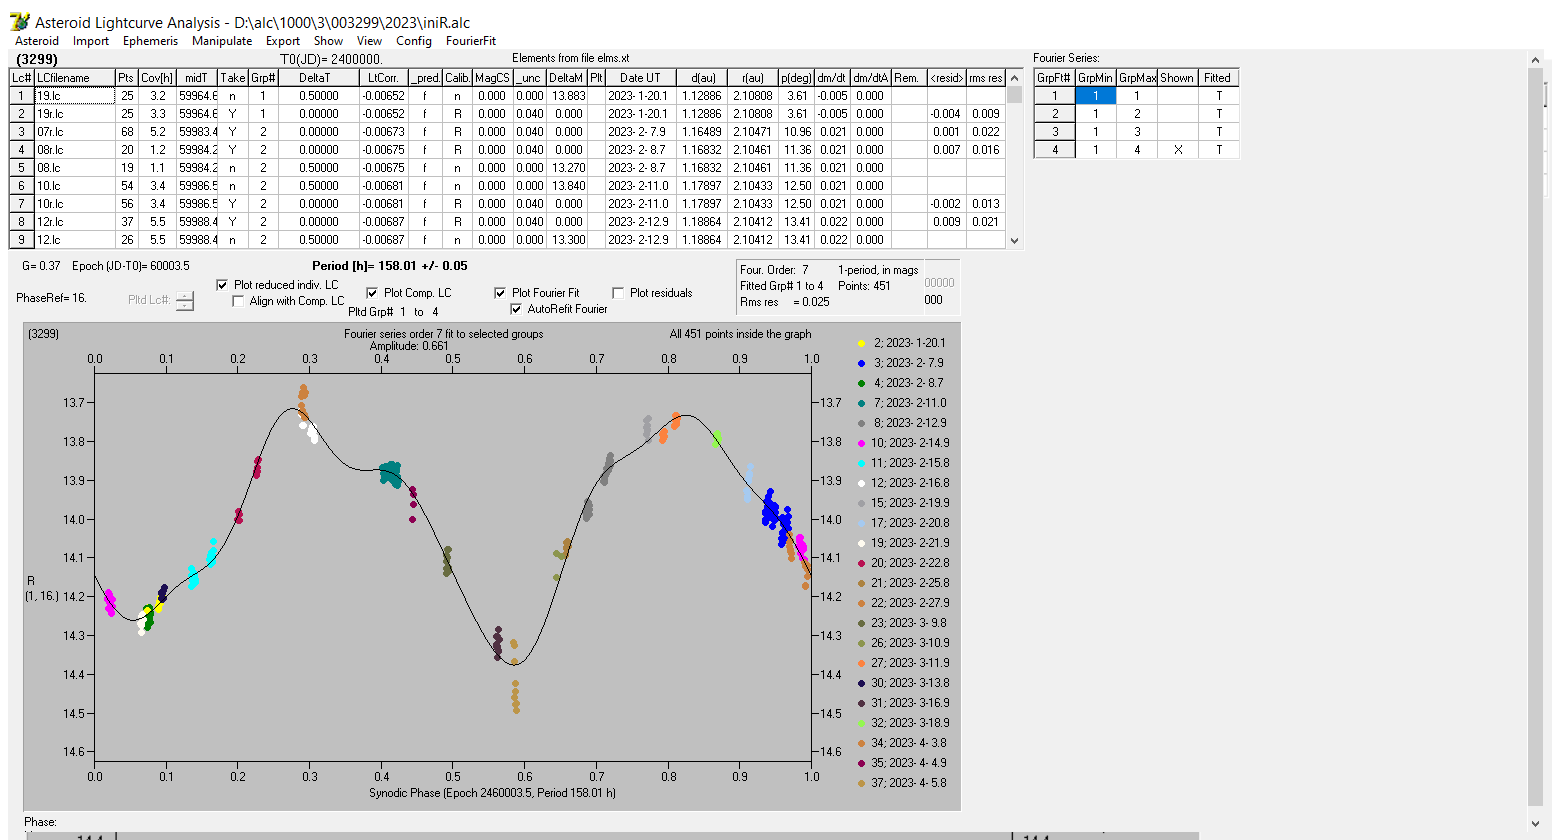
Task: Open the Asteroid menu
Action: click(x=37, y=41)
